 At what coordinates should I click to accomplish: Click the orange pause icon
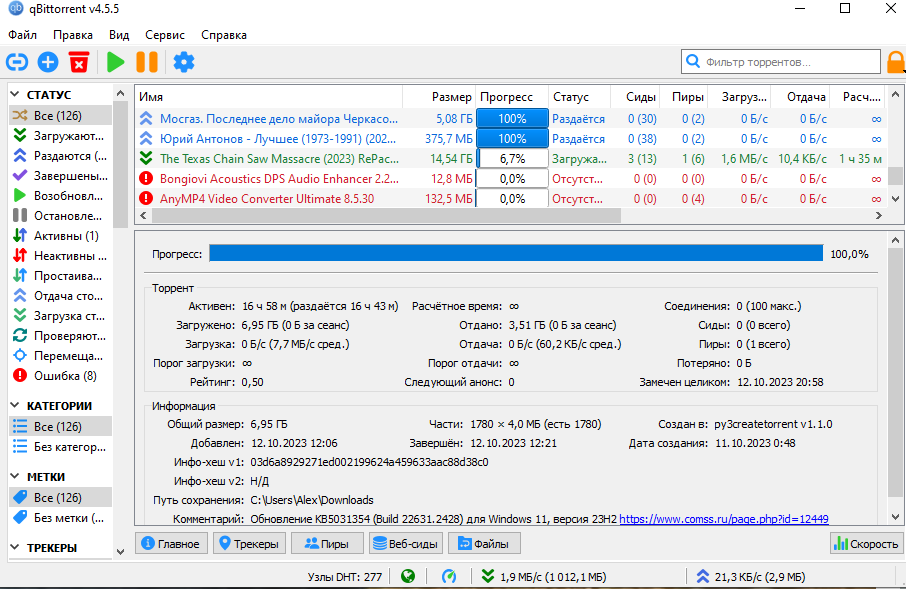tap(147, 62)
